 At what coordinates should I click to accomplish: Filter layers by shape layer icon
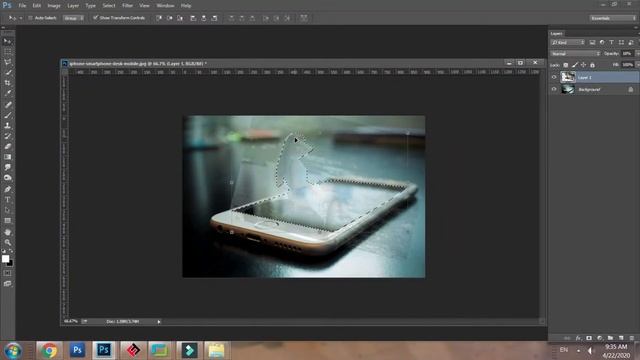(x=621, y=42)
